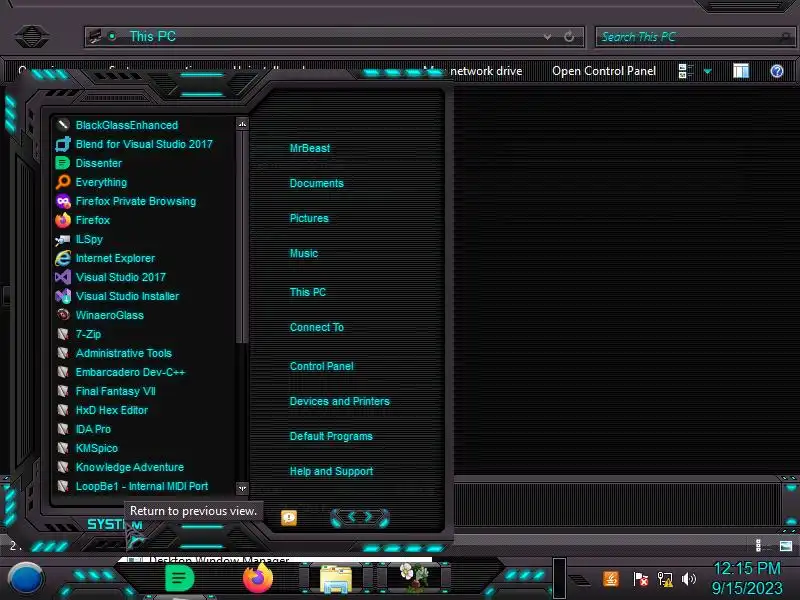800x600 pixels.
Task: Click the Map network drive toolbar button
Action: coord(473,71)
